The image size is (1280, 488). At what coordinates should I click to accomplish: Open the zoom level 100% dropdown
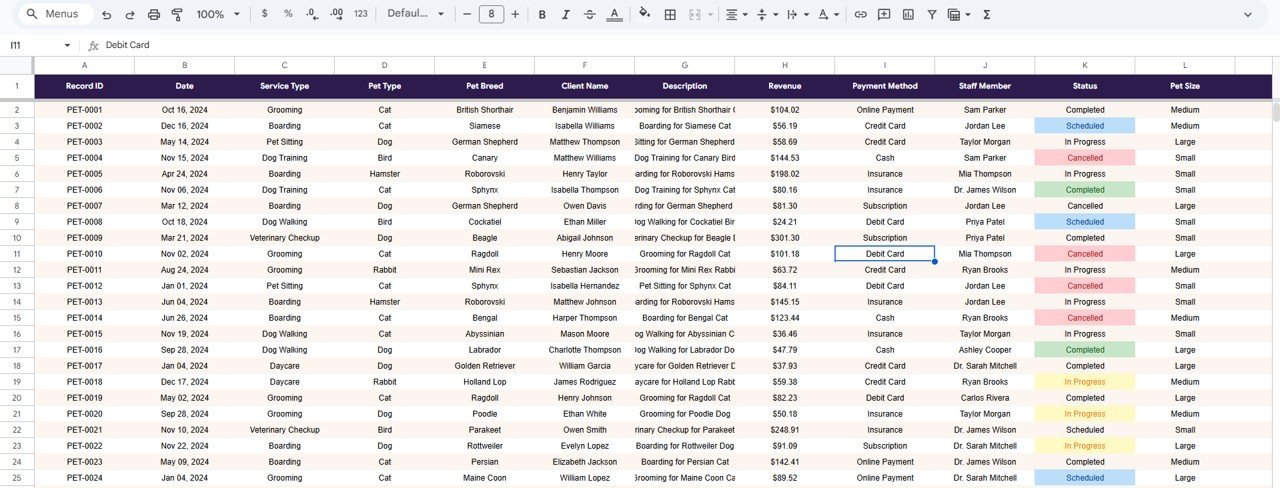218,15
